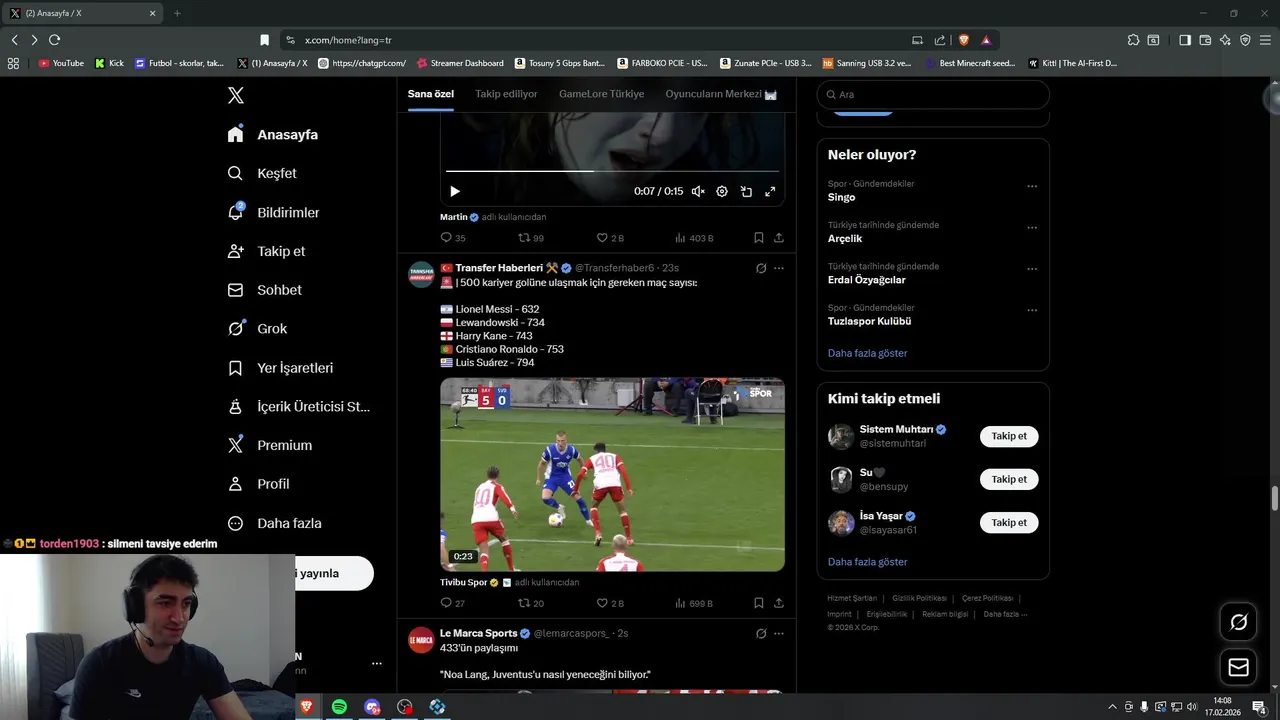
Task: Toggle Brave sidebar panel
Action: pyautogui.click(x=1185, y=40)
